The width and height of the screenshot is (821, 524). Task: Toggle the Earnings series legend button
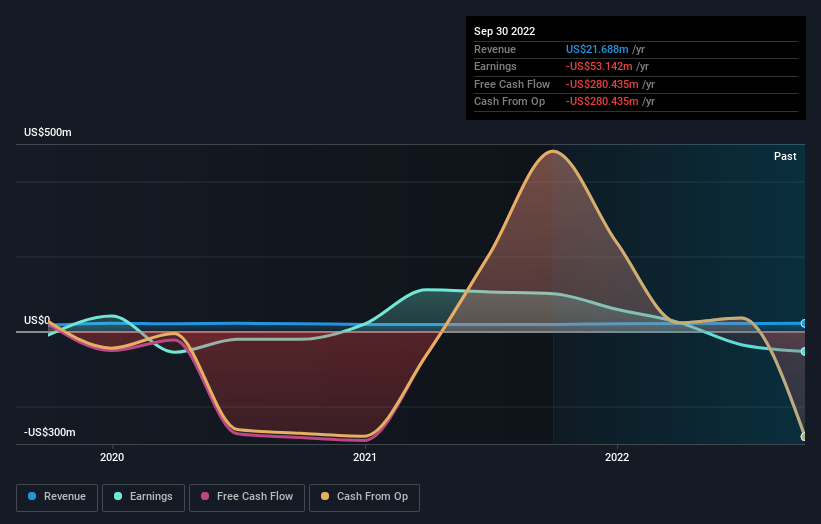coord(143,497)
